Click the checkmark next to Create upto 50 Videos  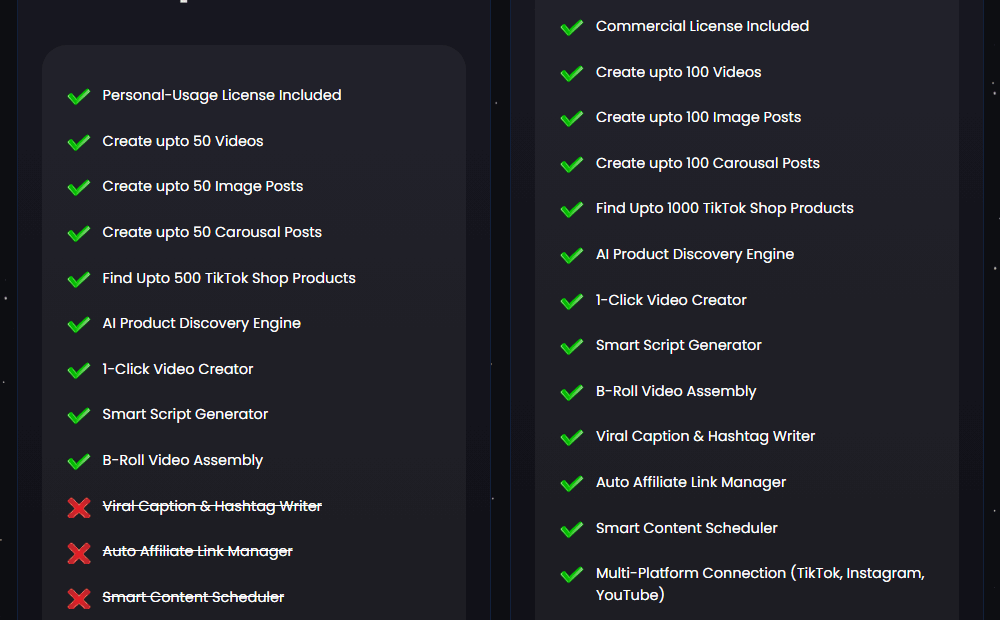(79, 142)
